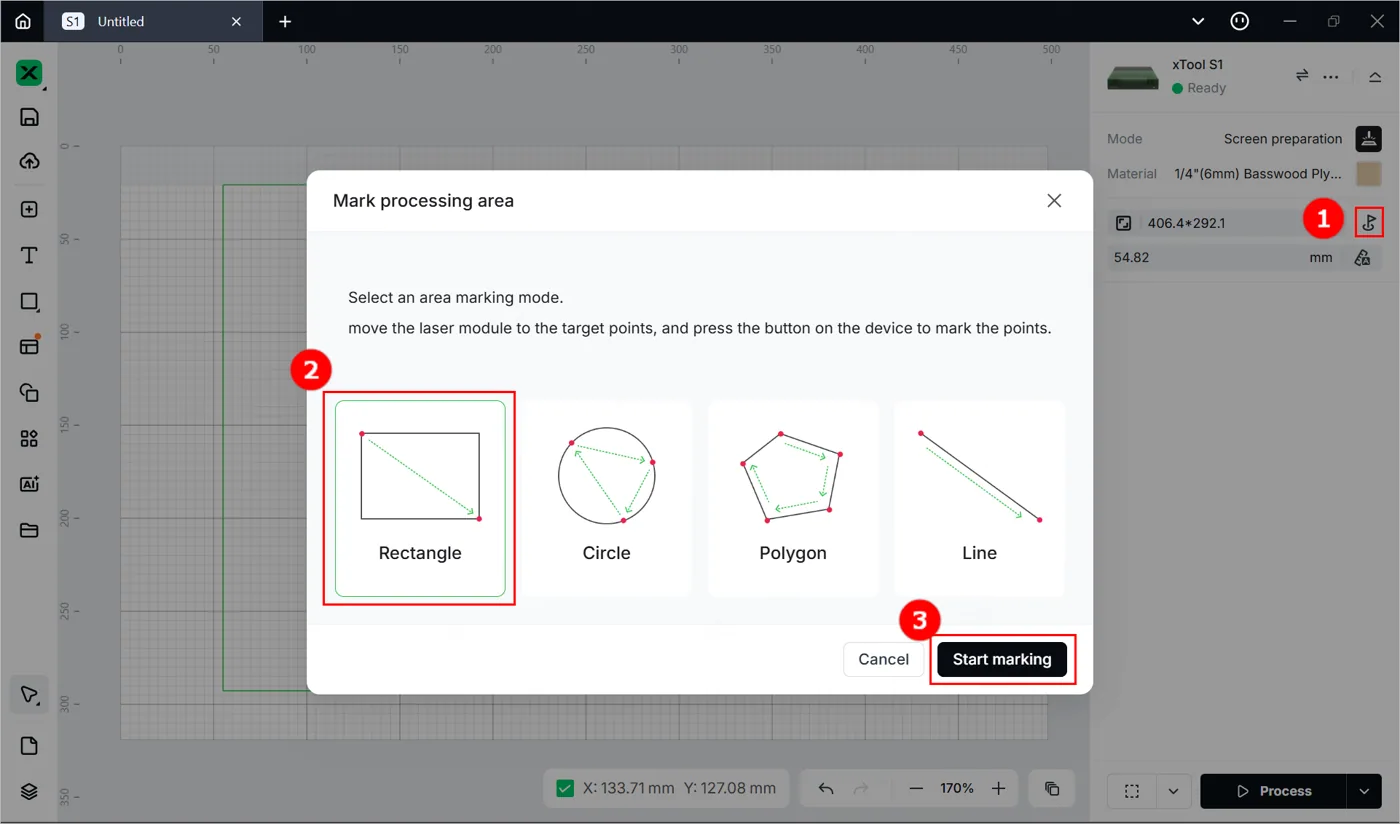Close the Mark processing area dialog
The height and width of the screenshot is (824, 1400).
pyautogui.click(x=1054, y=200)
